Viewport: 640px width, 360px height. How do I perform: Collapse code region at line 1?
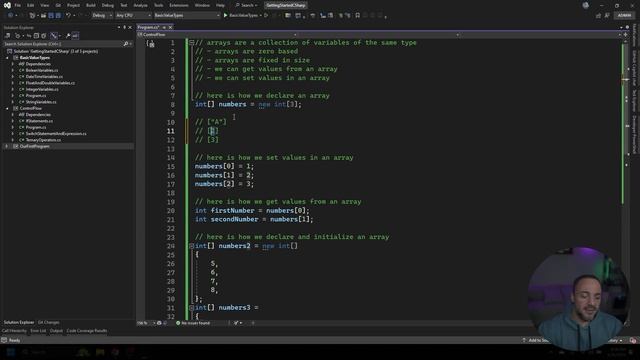pyautogui.click(x=191, y=42)
